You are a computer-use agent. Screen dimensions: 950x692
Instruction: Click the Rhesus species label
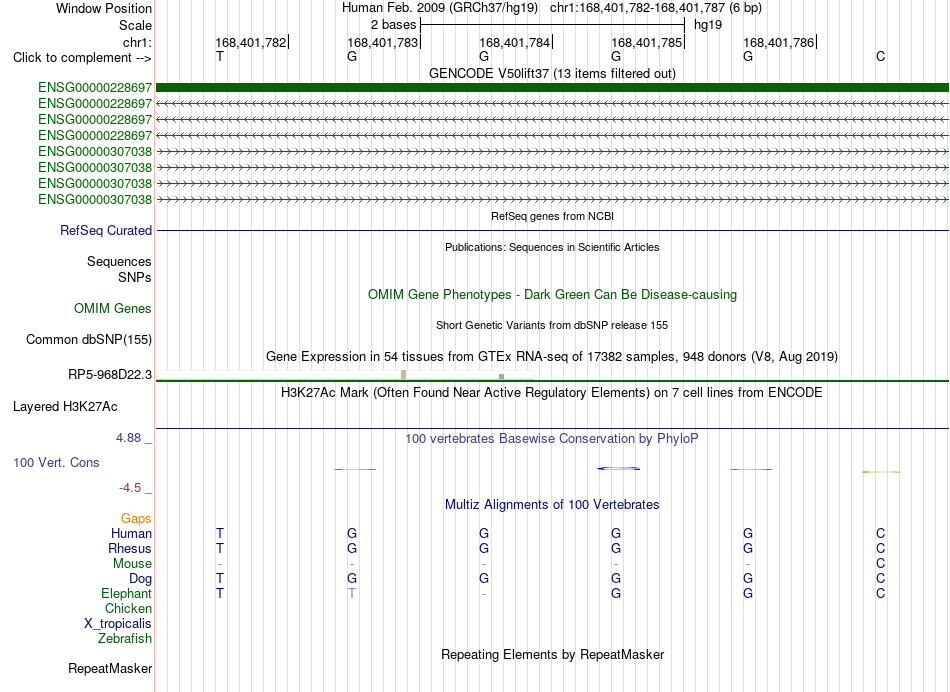tap(130, 548)
